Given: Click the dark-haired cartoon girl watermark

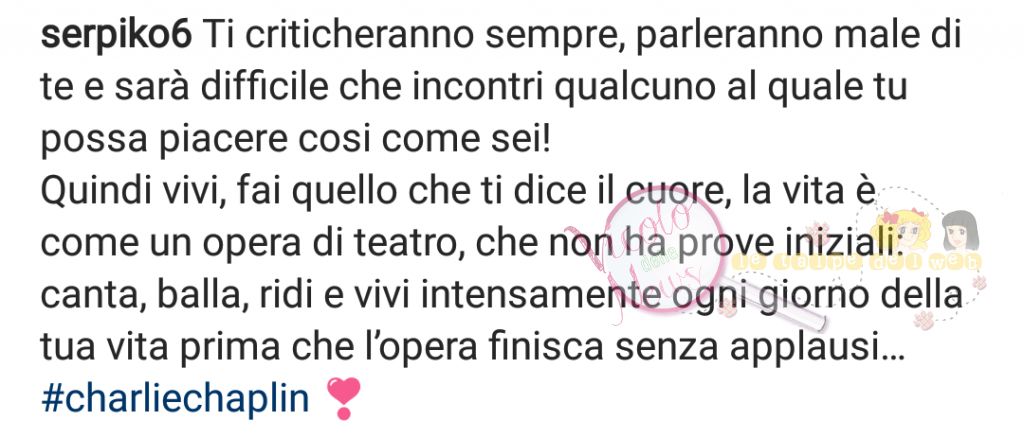Looking at the screenshot, I should coord(959,230).
